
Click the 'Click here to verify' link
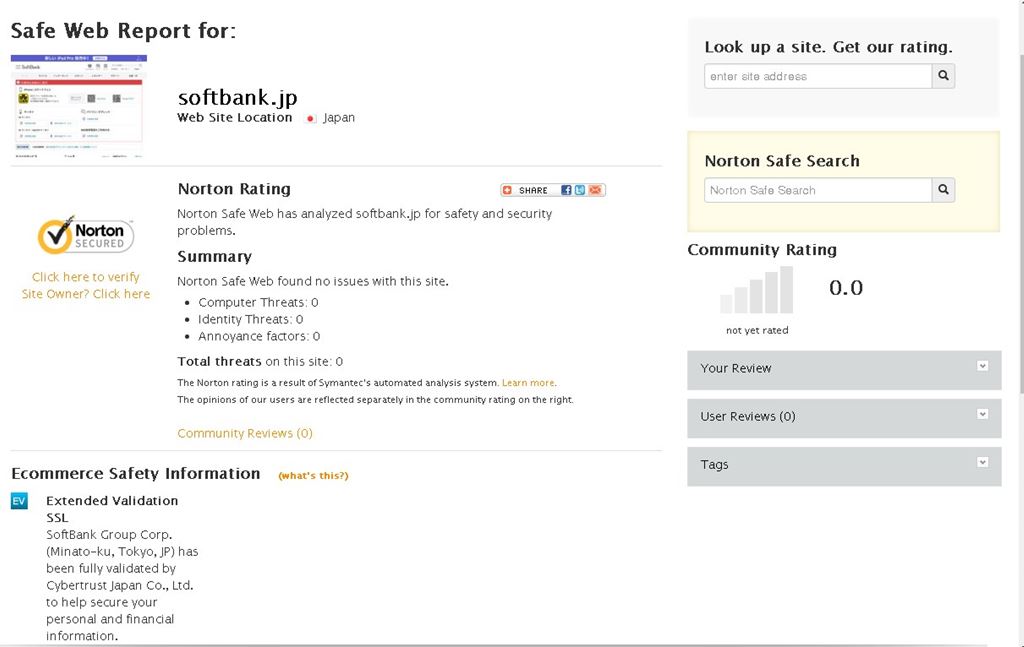point(86,277)
